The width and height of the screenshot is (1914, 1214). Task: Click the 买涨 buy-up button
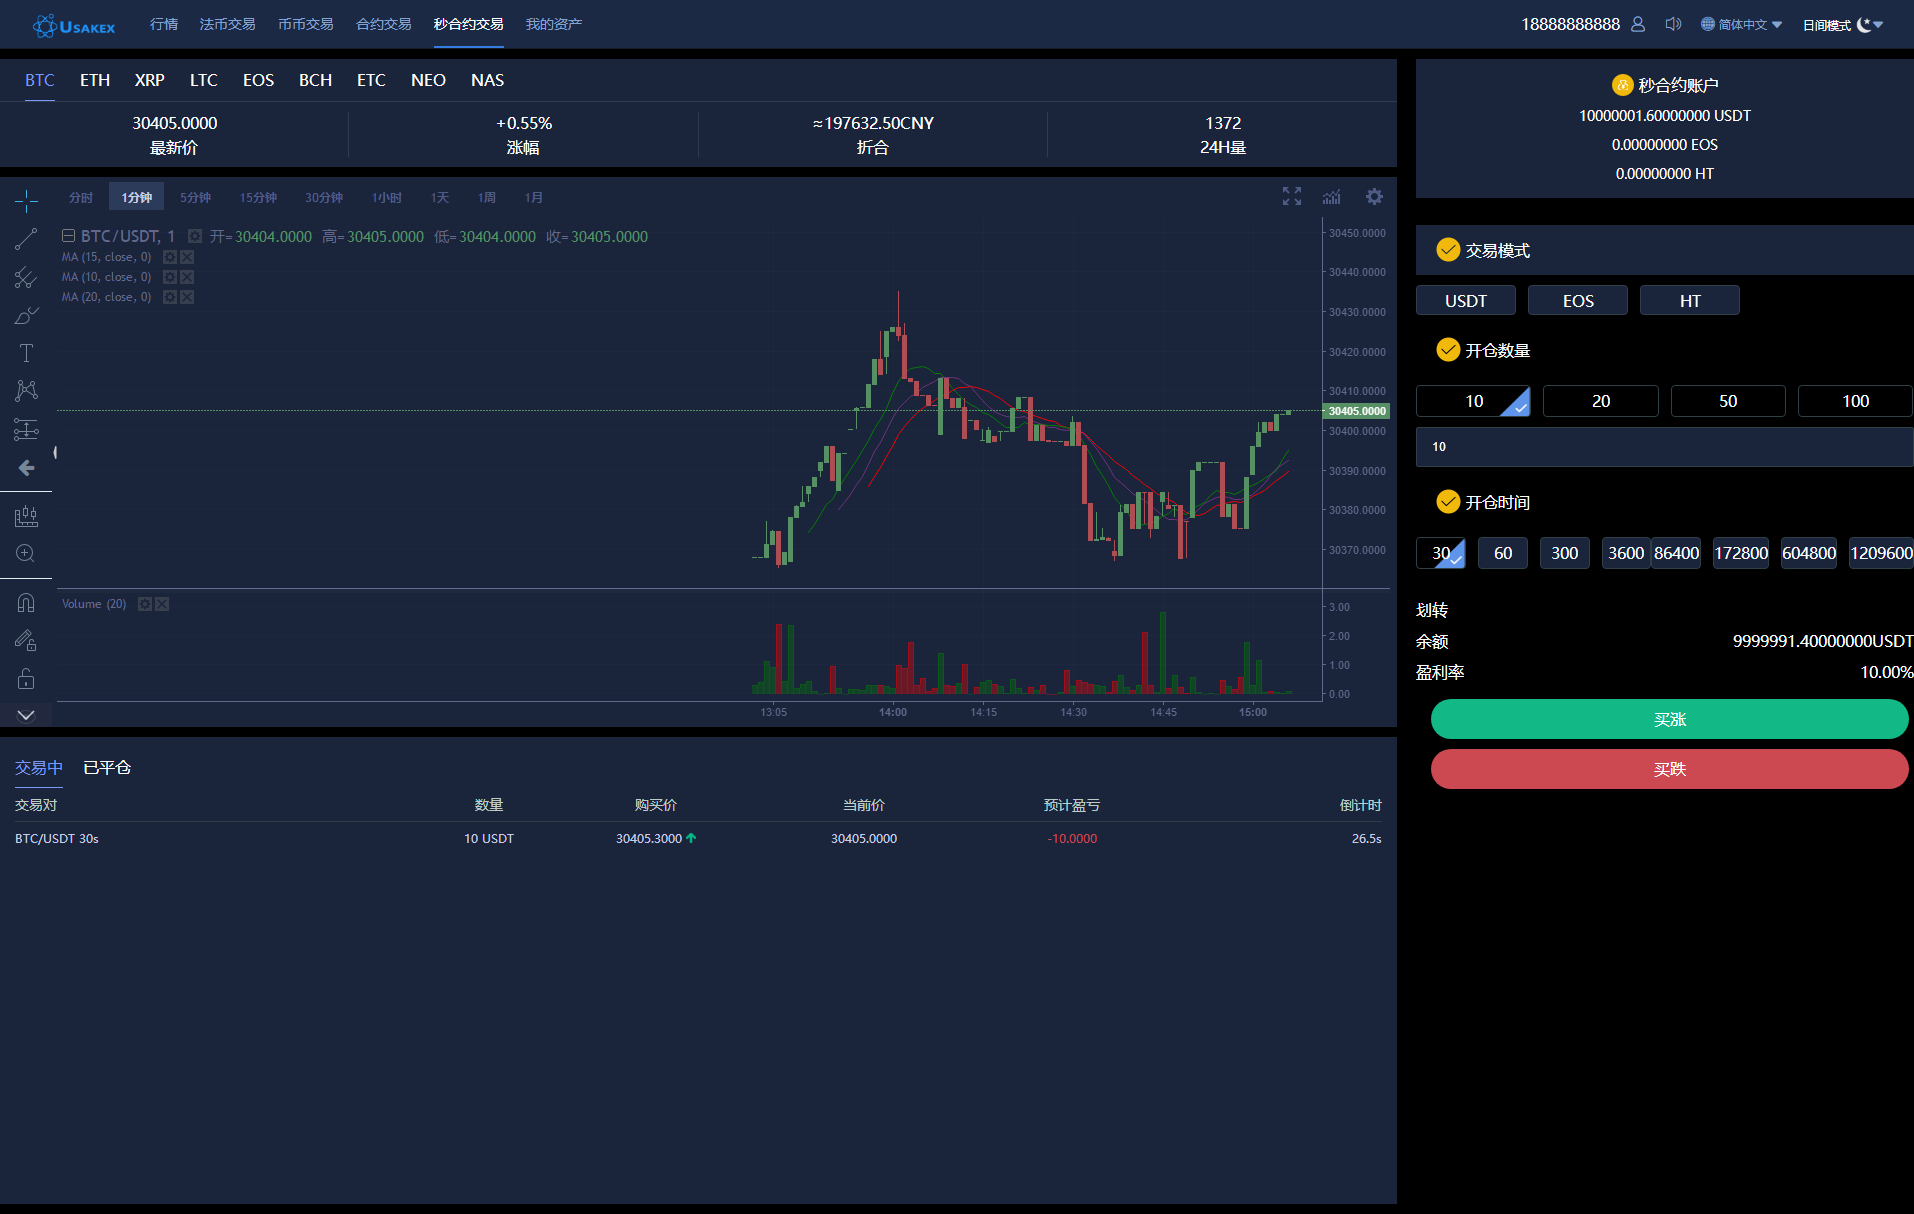[1670, 719]
